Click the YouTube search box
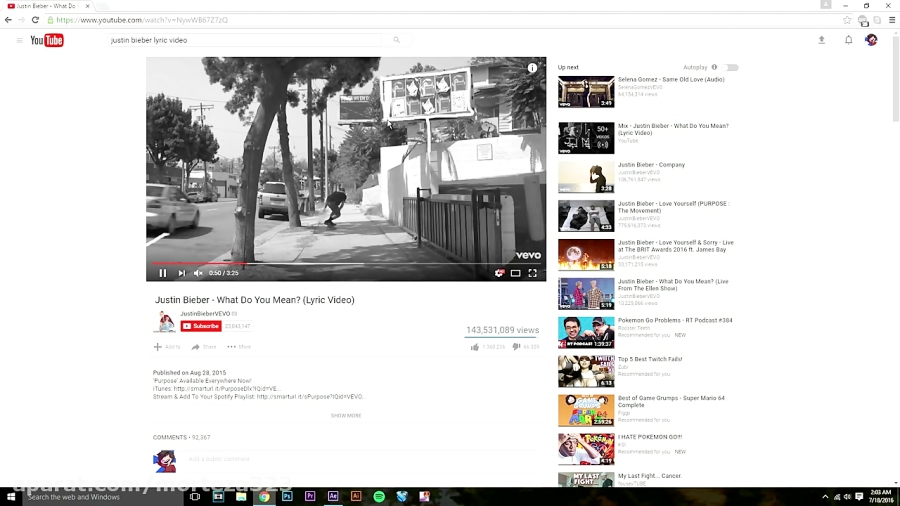This screenshot has width=900, height=506. point(245,40)
